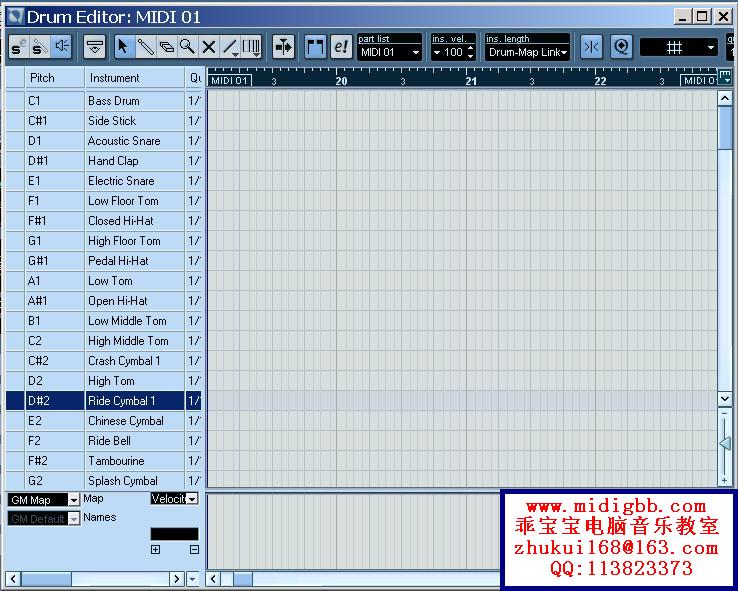
Task: Click vertical zoom plus button
Action: coord(724,480)
